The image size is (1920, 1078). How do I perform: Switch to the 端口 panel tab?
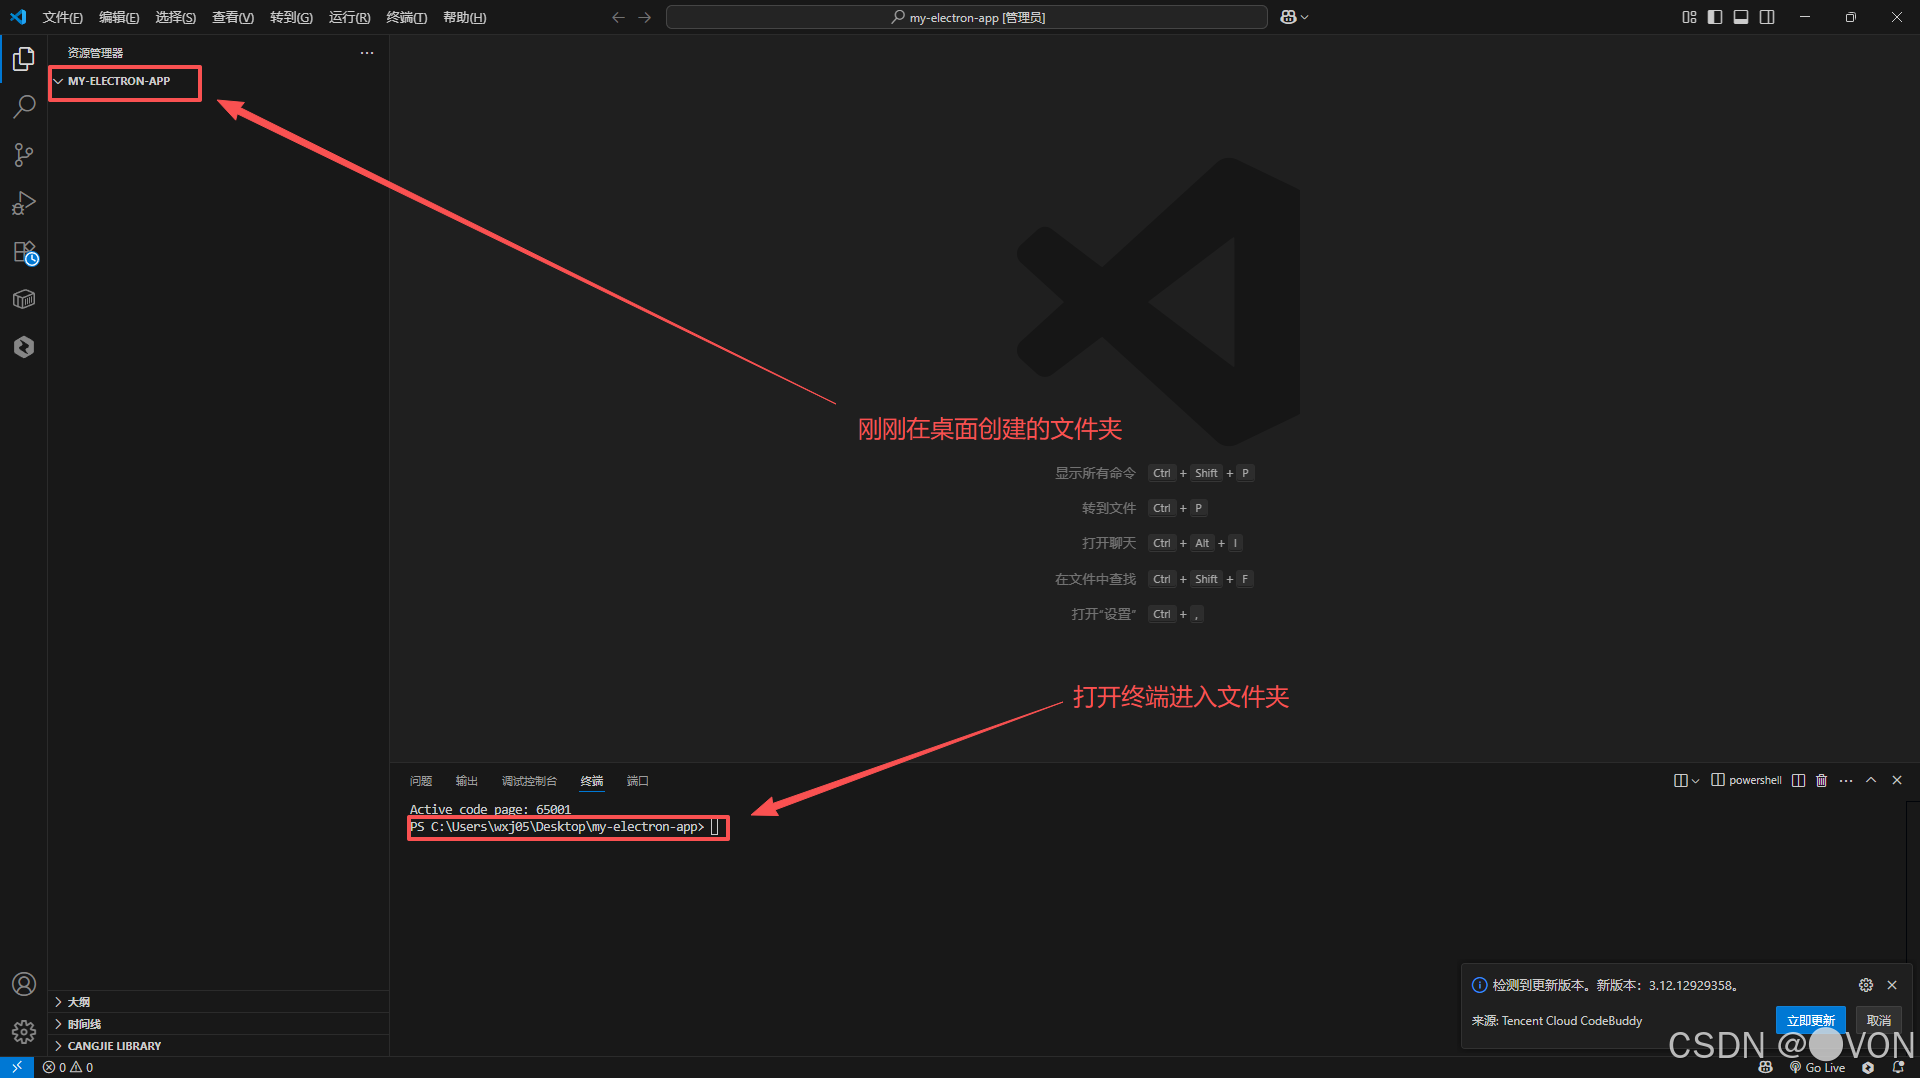(638, 781)
